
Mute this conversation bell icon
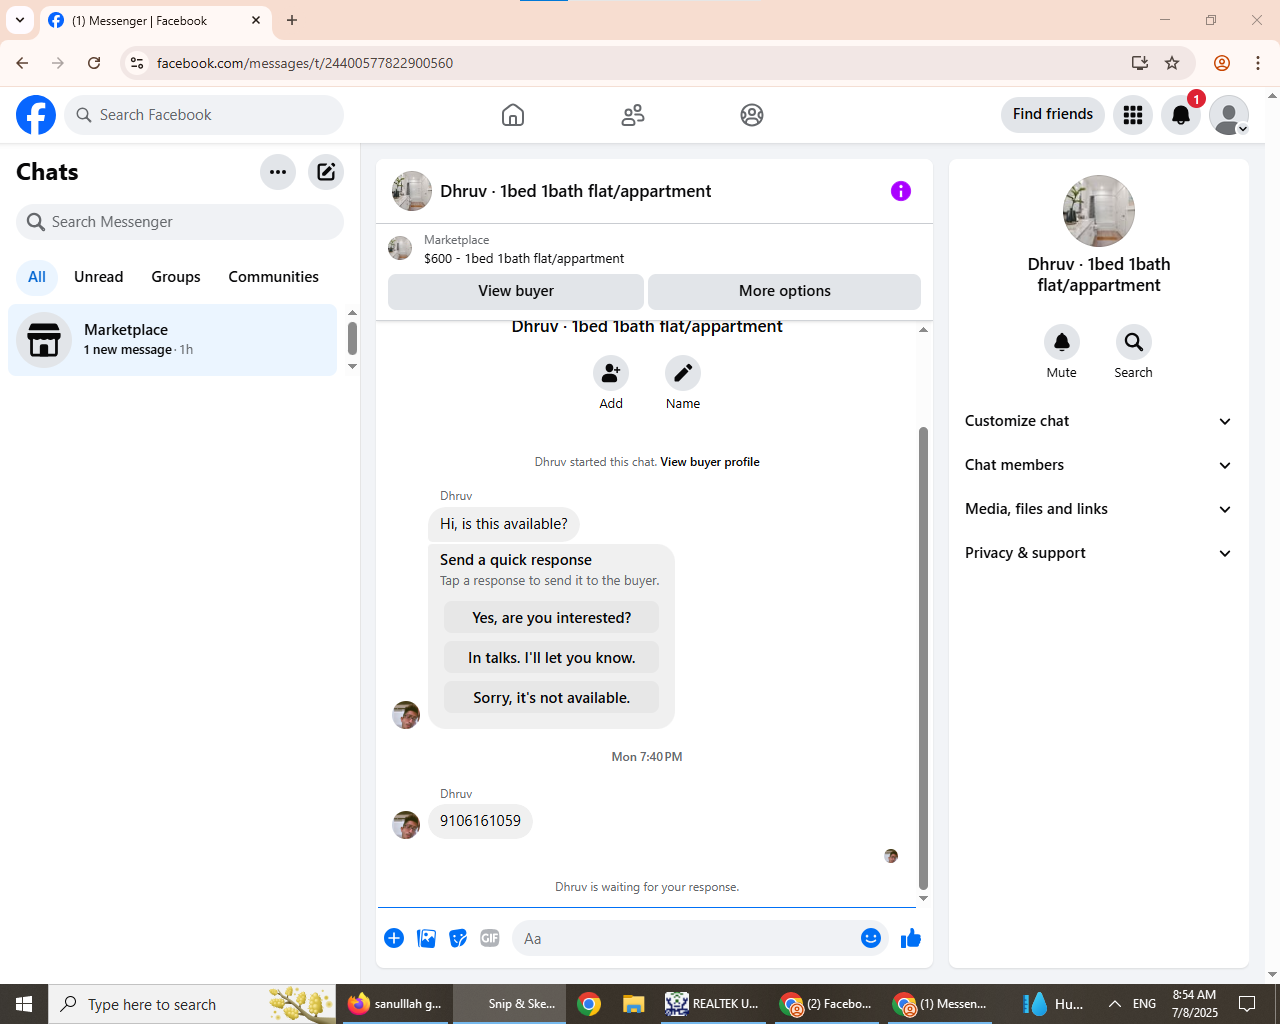pos(1062,342)
